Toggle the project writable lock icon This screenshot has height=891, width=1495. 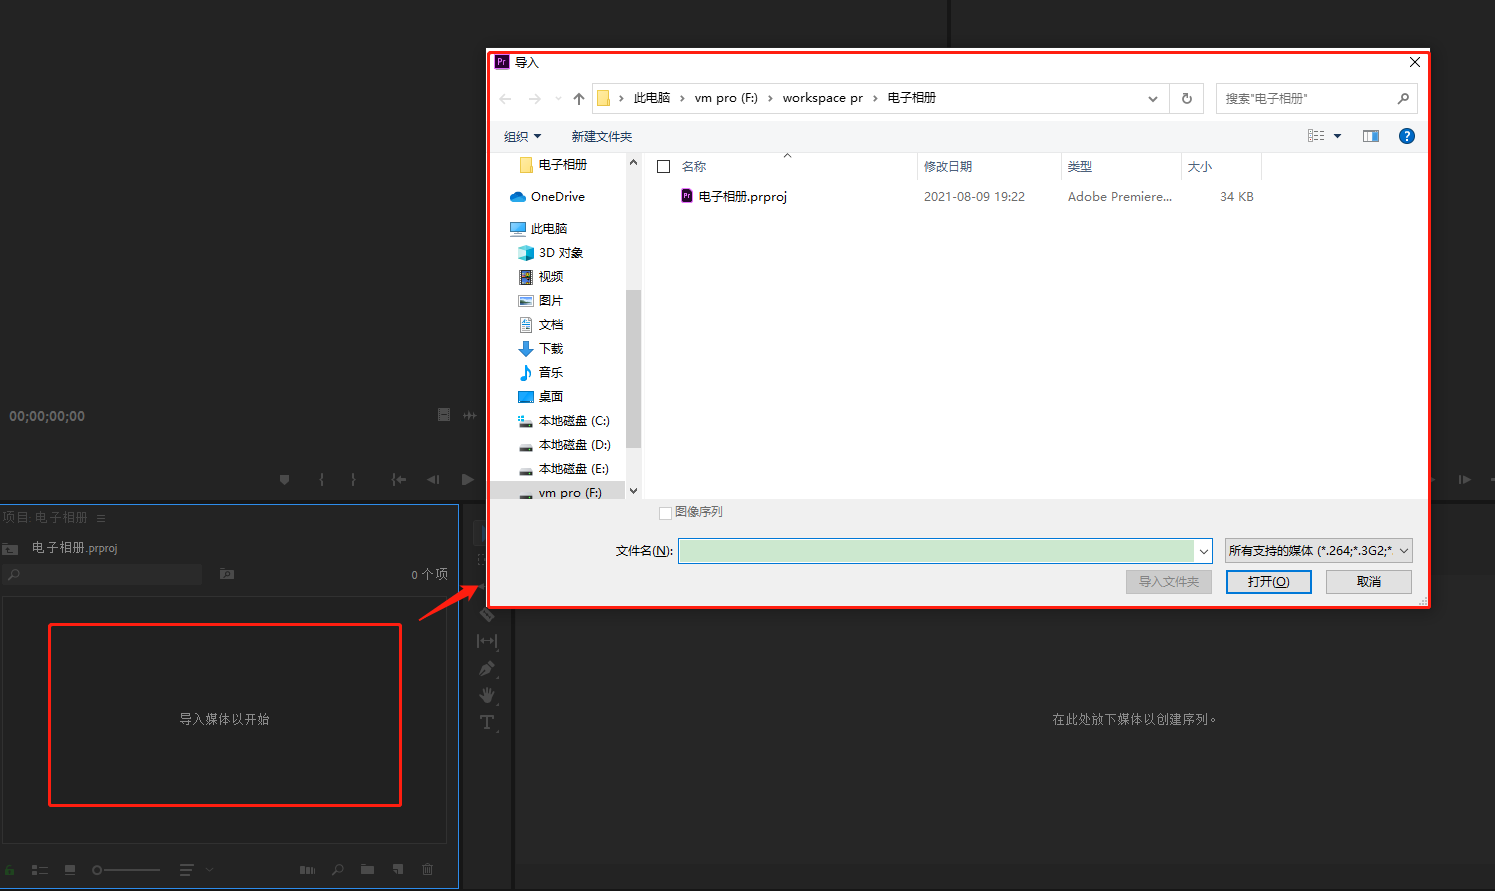pyautogui.click(x=10, y=870)
